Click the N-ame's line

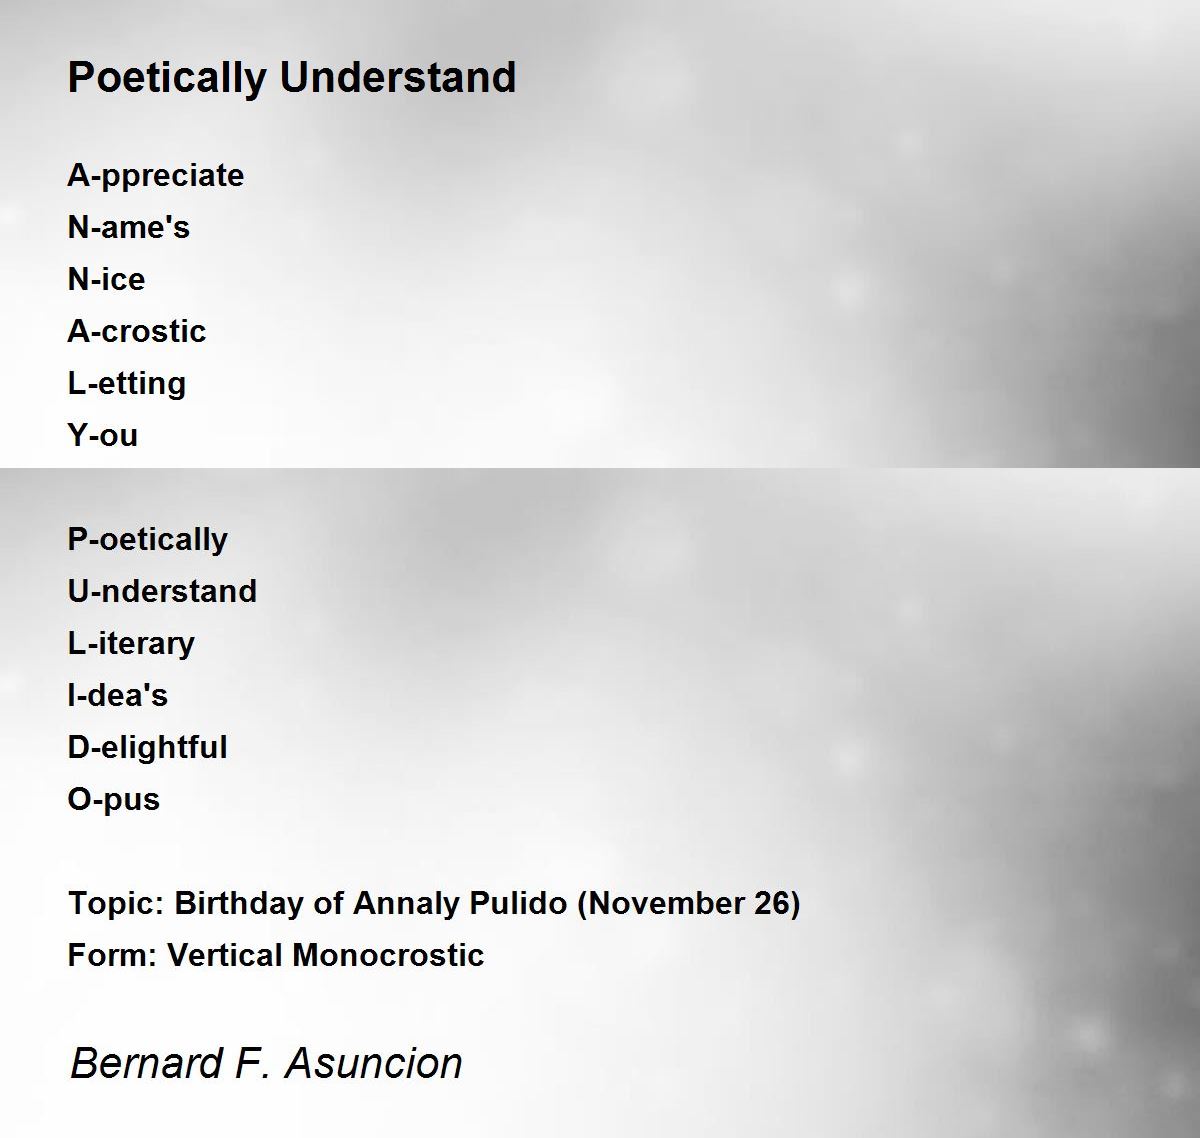click(129, 227)
